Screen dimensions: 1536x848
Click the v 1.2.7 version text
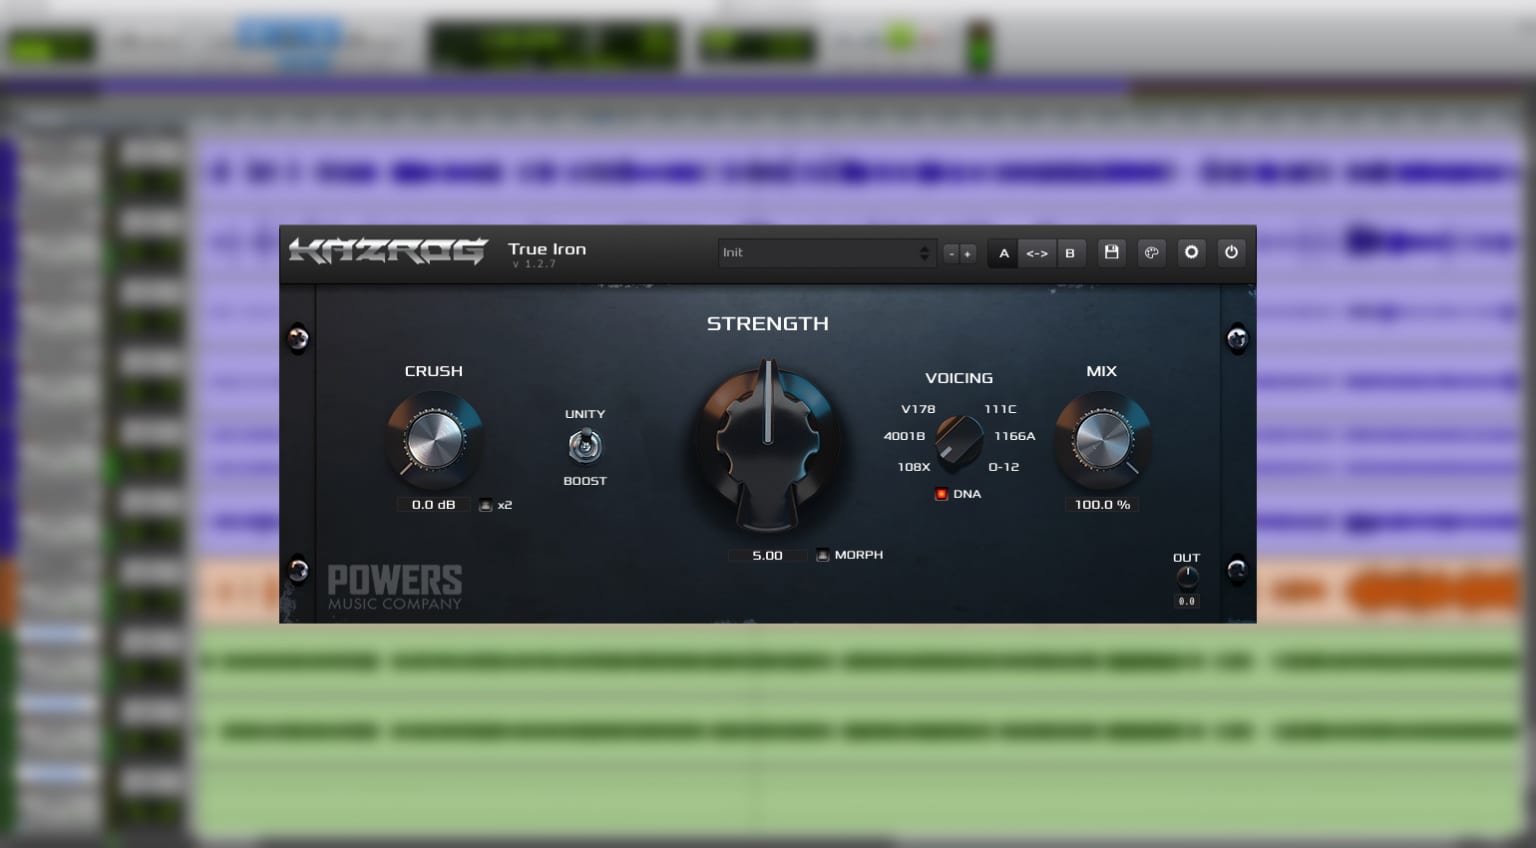click(x=534, y=264)
